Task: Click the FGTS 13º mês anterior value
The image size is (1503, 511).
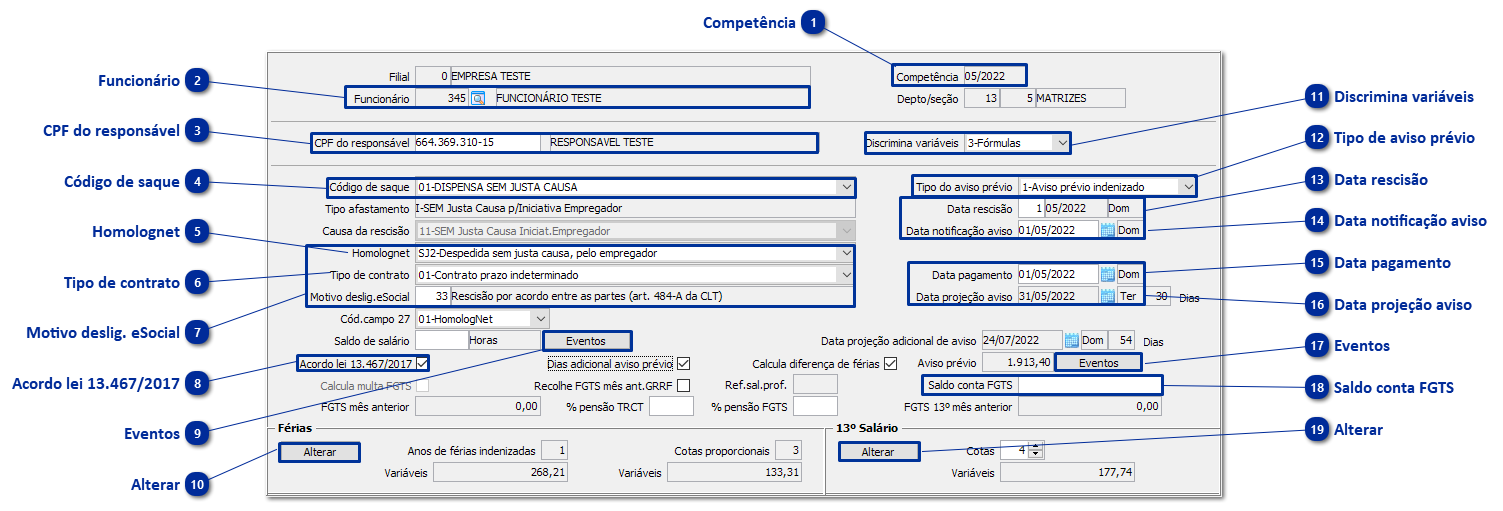Action: (x=1090, y=406)
